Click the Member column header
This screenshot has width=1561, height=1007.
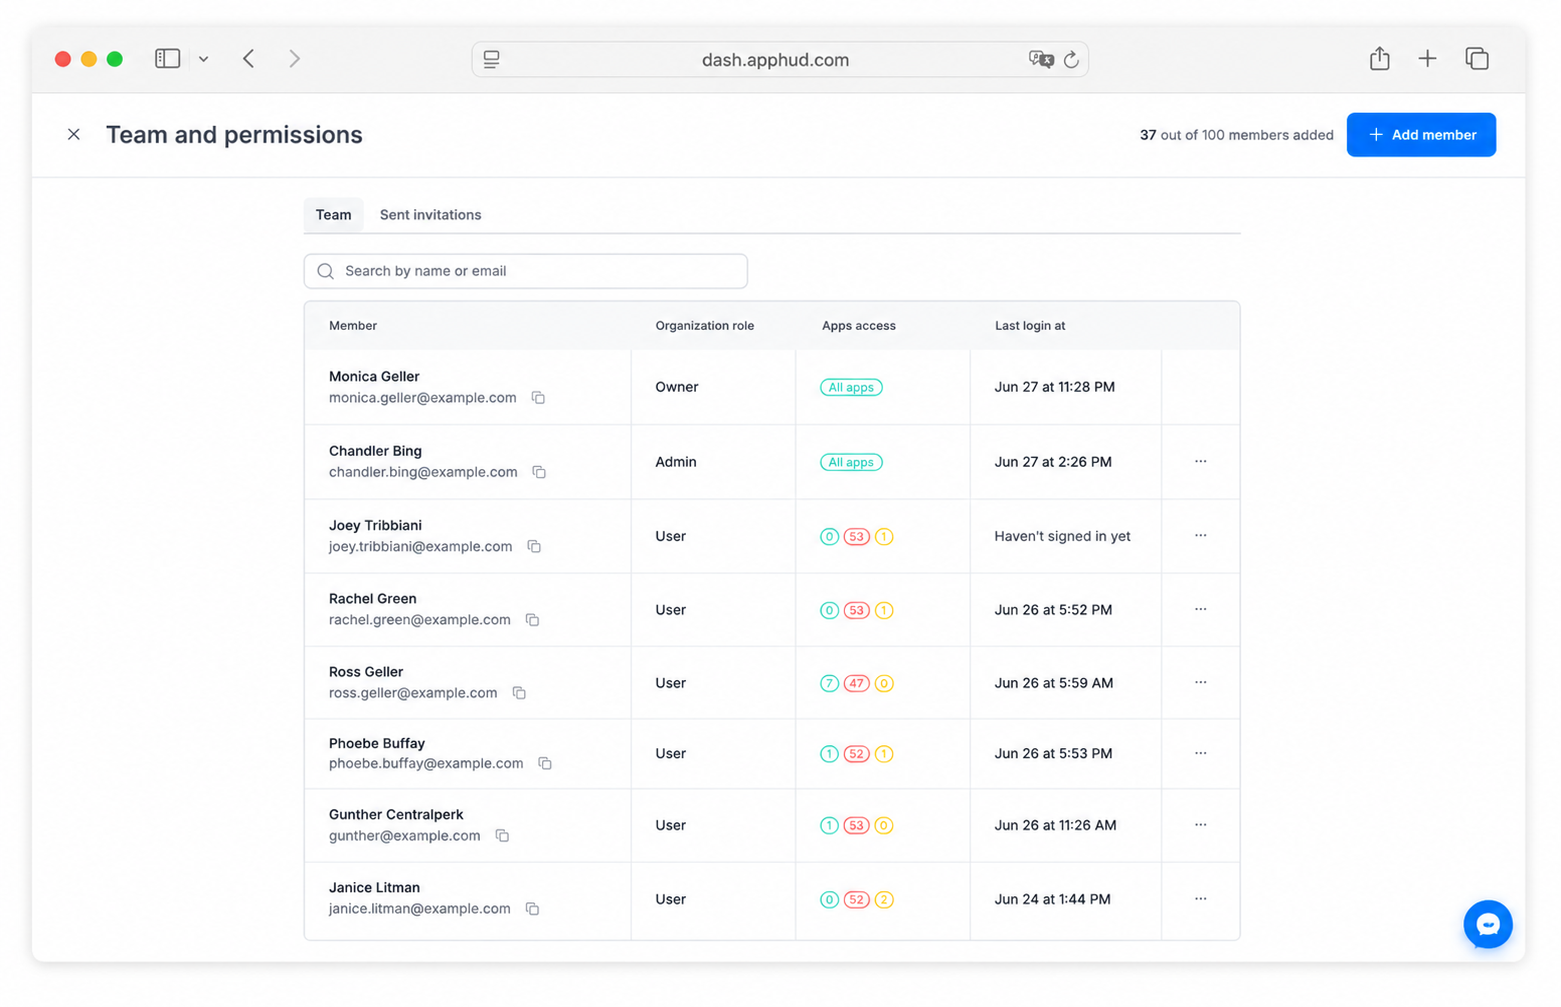pos(353,326)
